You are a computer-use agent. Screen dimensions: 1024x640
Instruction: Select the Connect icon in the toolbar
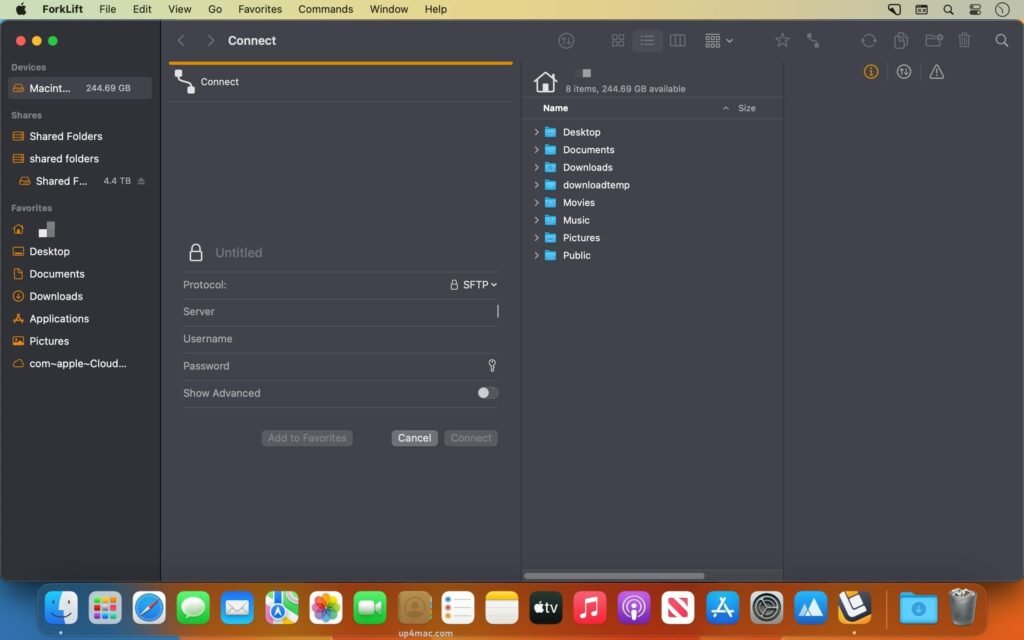coord(814,40)
